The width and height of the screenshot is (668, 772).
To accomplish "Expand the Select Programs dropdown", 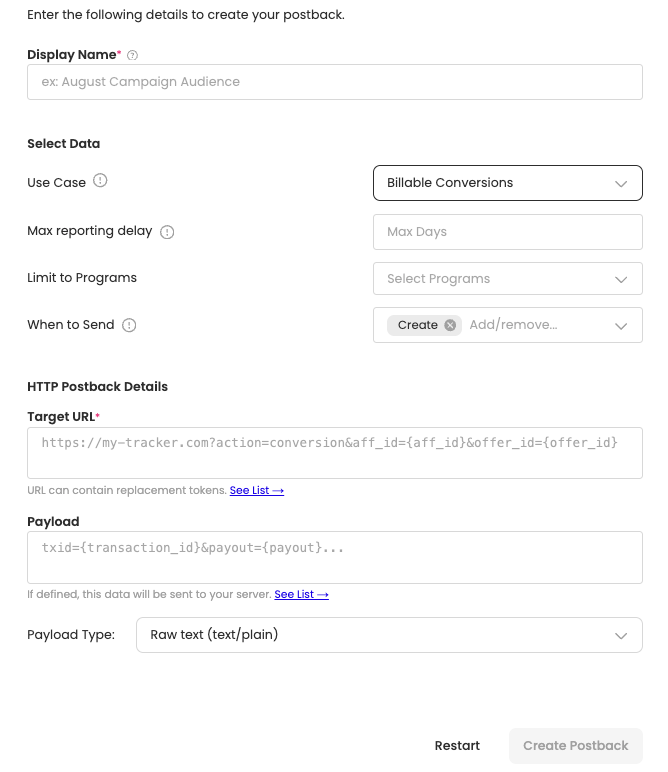I will [507, 279].
